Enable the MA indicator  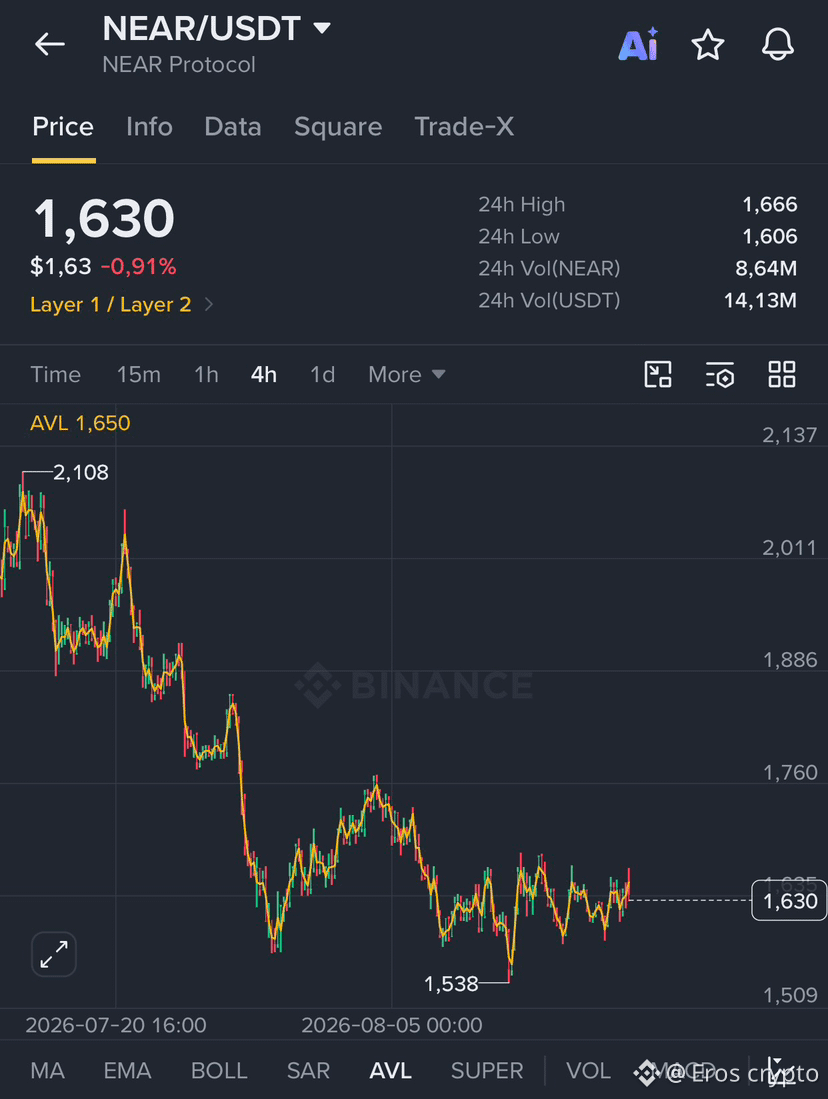click(x=48, y=1071)
